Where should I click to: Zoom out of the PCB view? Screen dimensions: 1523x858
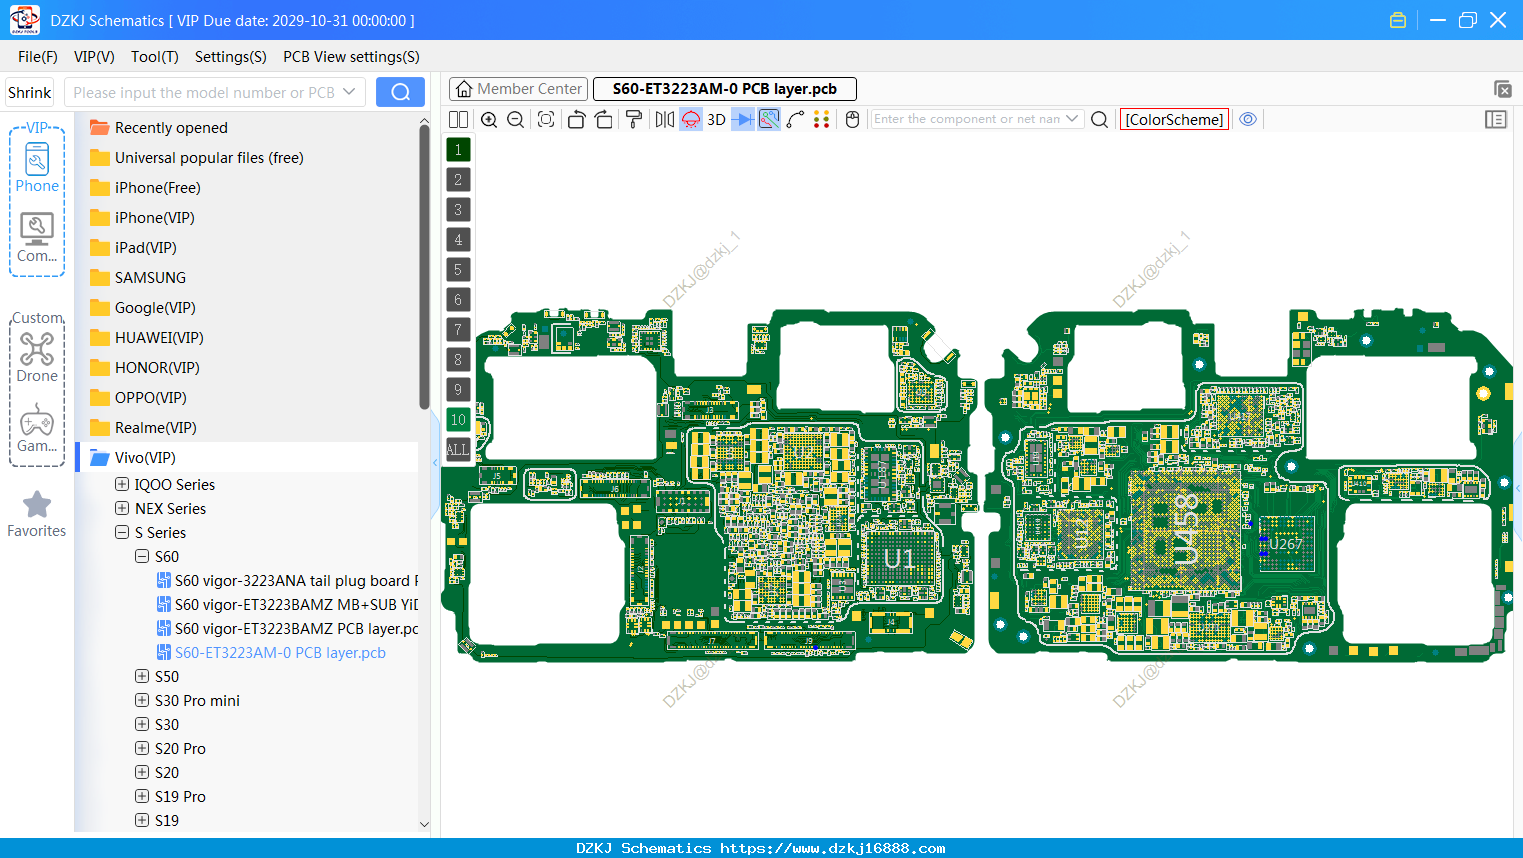pos(516,119)
